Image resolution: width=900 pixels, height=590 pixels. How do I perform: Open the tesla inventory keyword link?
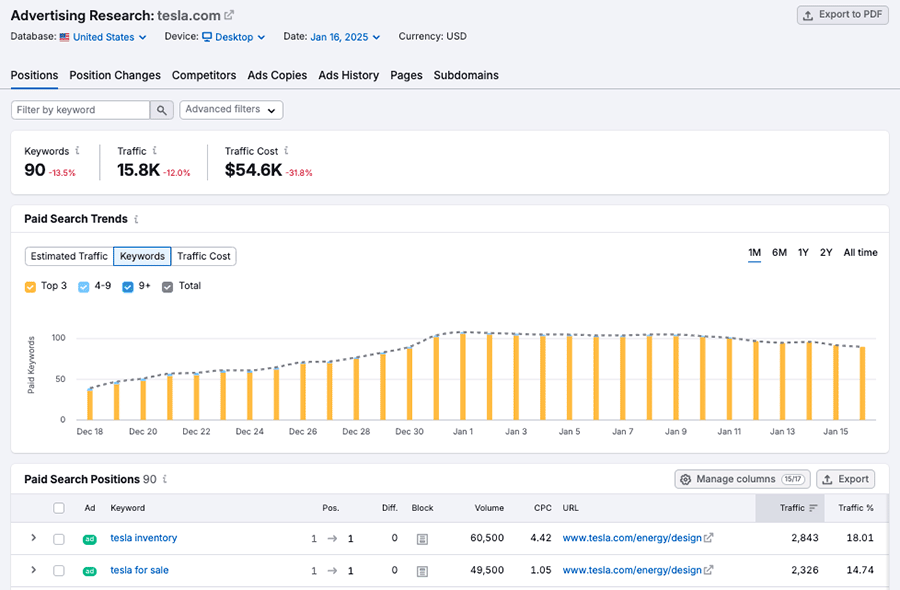[x=143, y=537]
